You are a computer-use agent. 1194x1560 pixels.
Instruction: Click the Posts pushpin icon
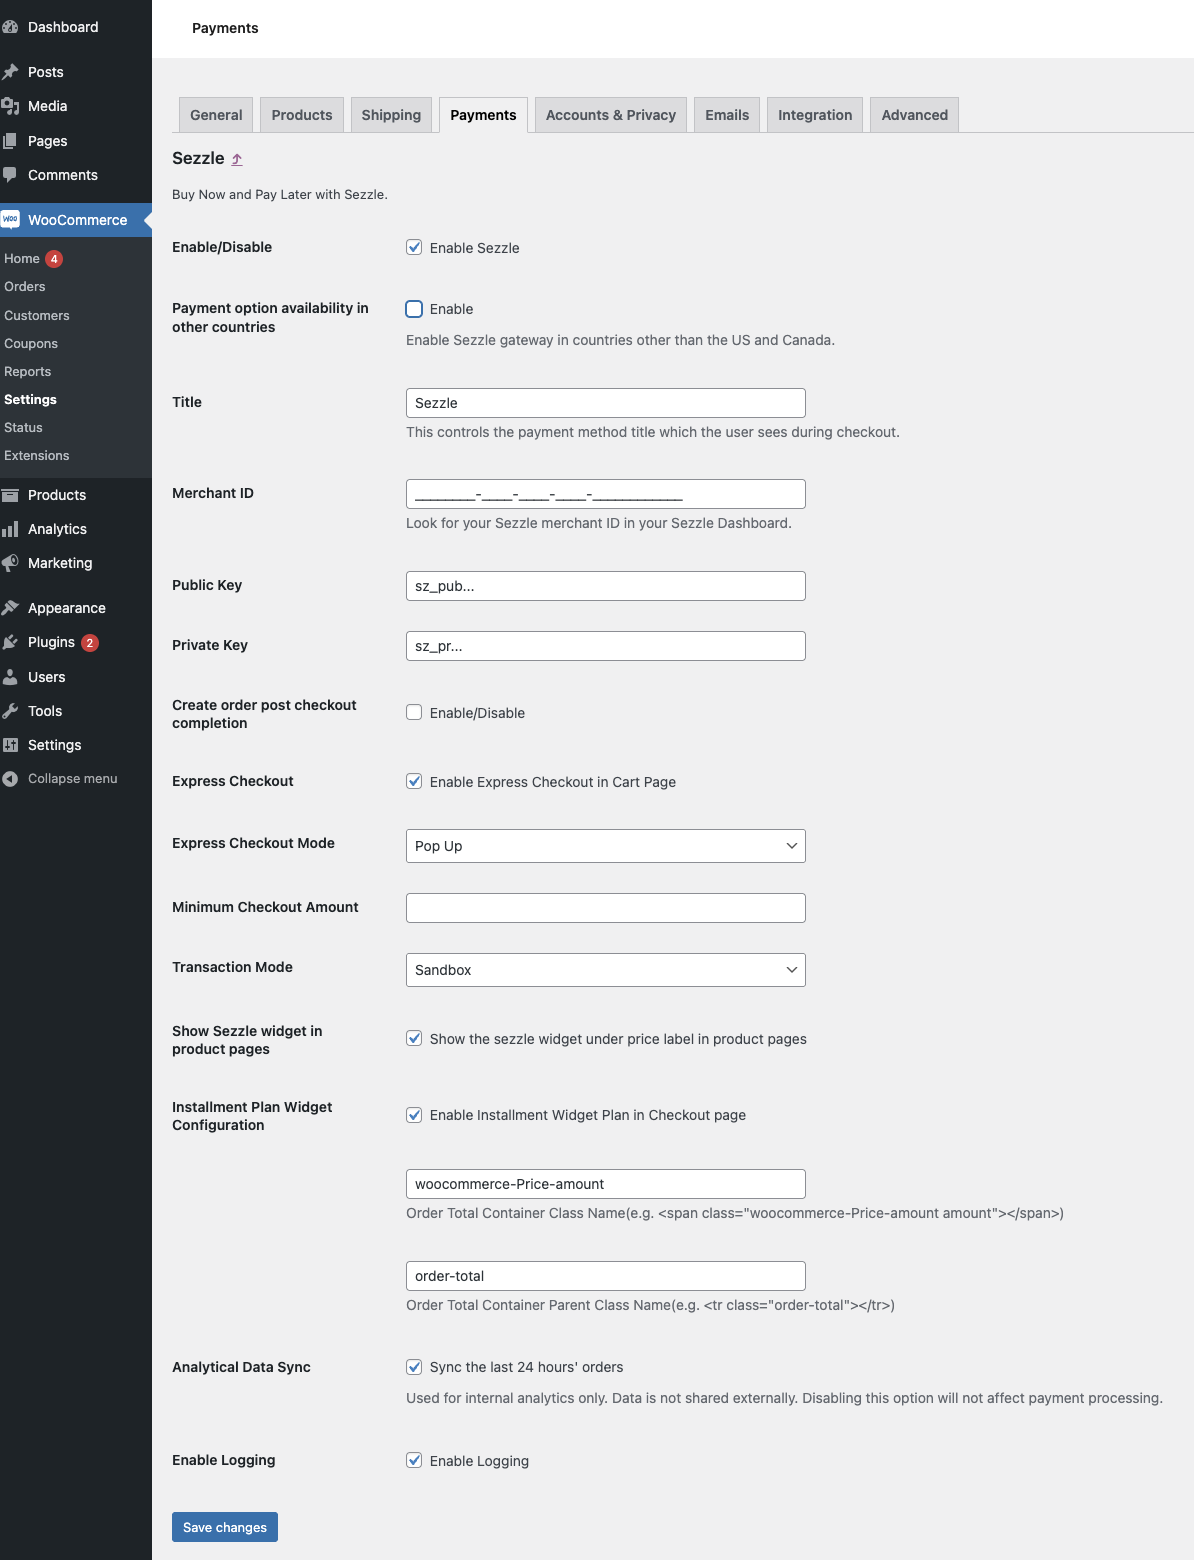point(10,72)
